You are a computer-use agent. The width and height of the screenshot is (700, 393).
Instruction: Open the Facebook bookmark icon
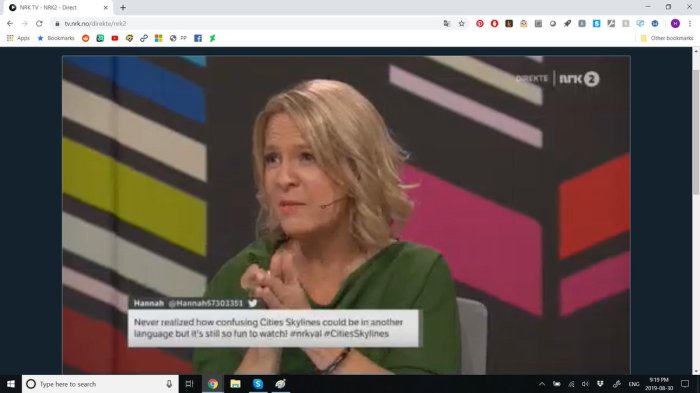coord(198,38)
